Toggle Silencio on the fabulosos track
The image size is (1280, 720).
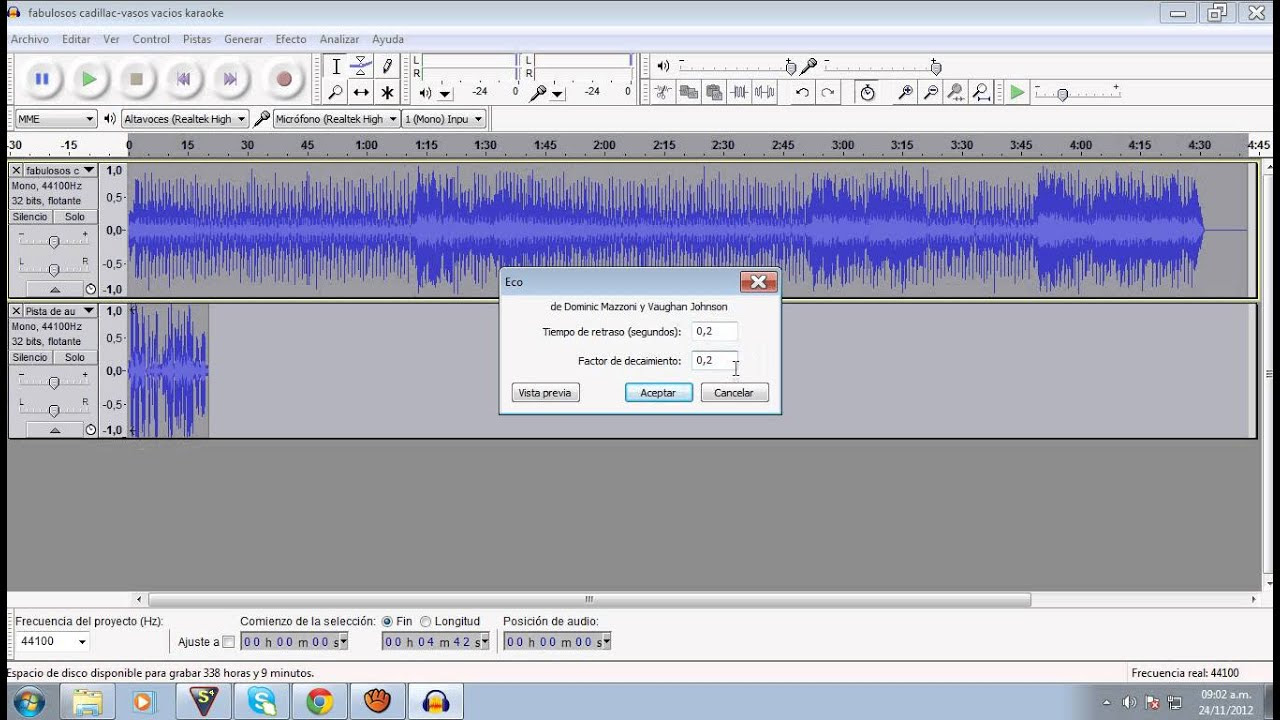pyautogui.click(x=30, y=217)
